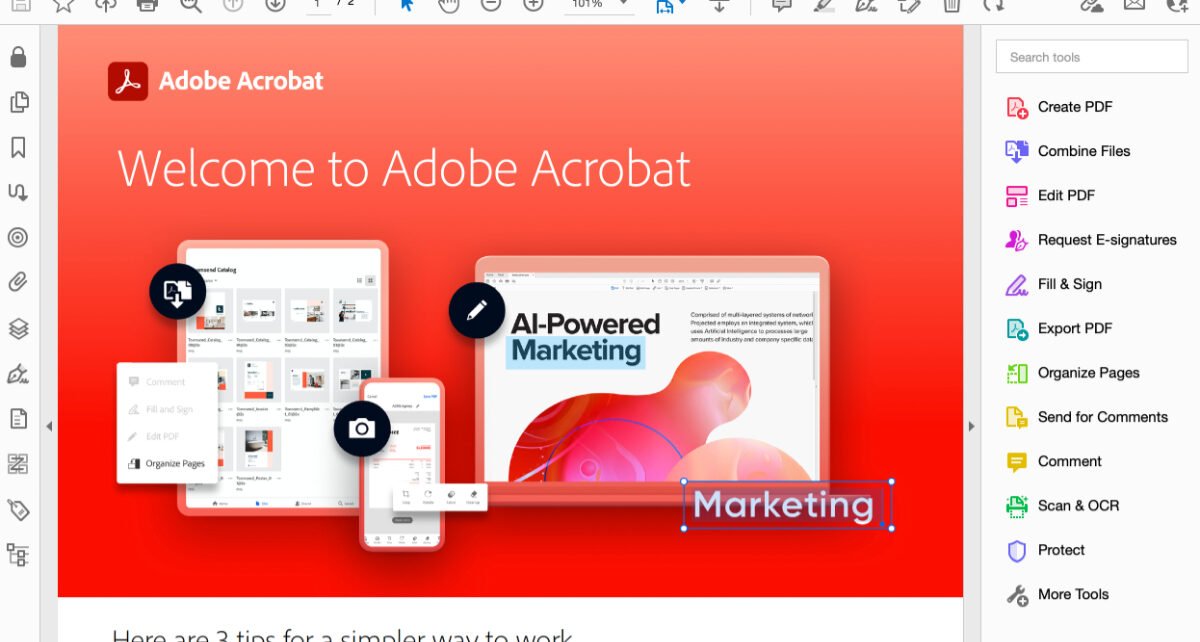Click the Search tools input field
Image resolution: width=1200 pixels, height=642 pixels.
[1092, 57]
